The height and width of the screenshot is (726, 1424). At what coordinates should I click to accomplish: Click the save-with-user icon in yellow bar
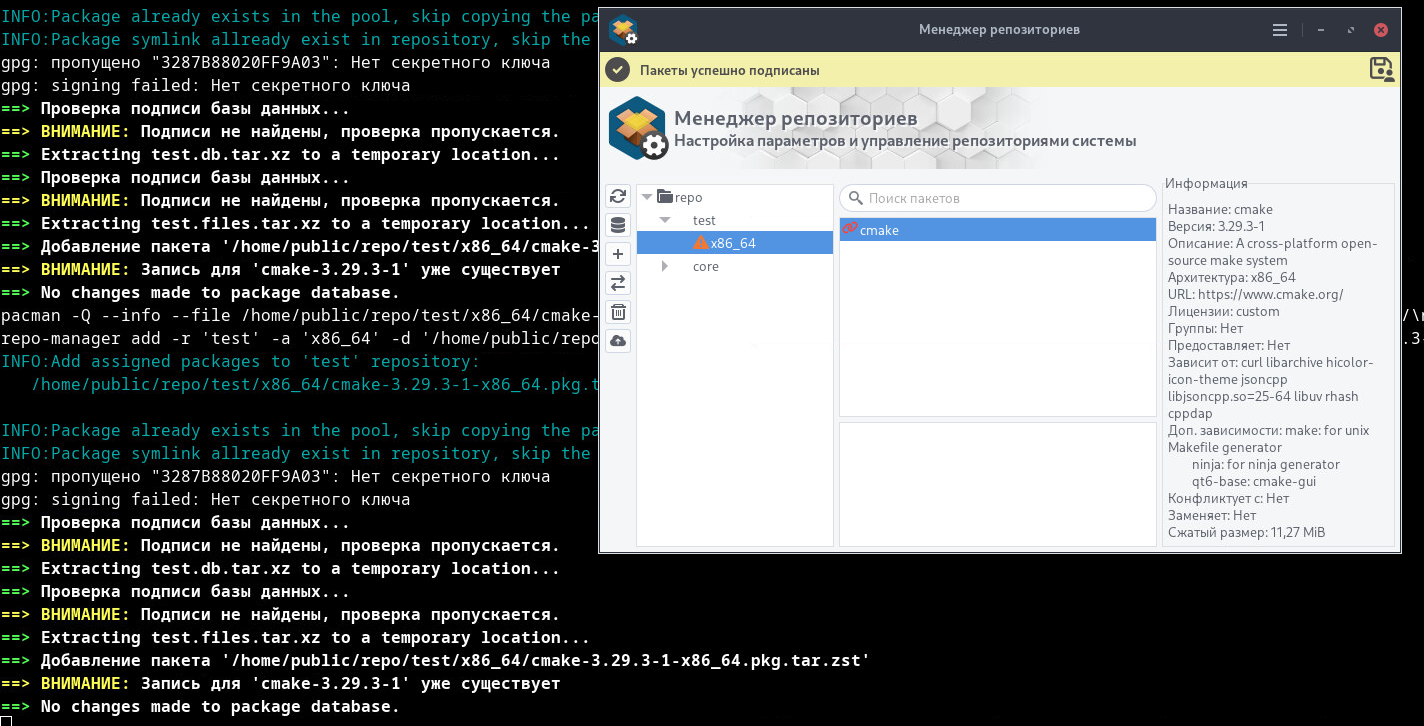[1381, 69]
